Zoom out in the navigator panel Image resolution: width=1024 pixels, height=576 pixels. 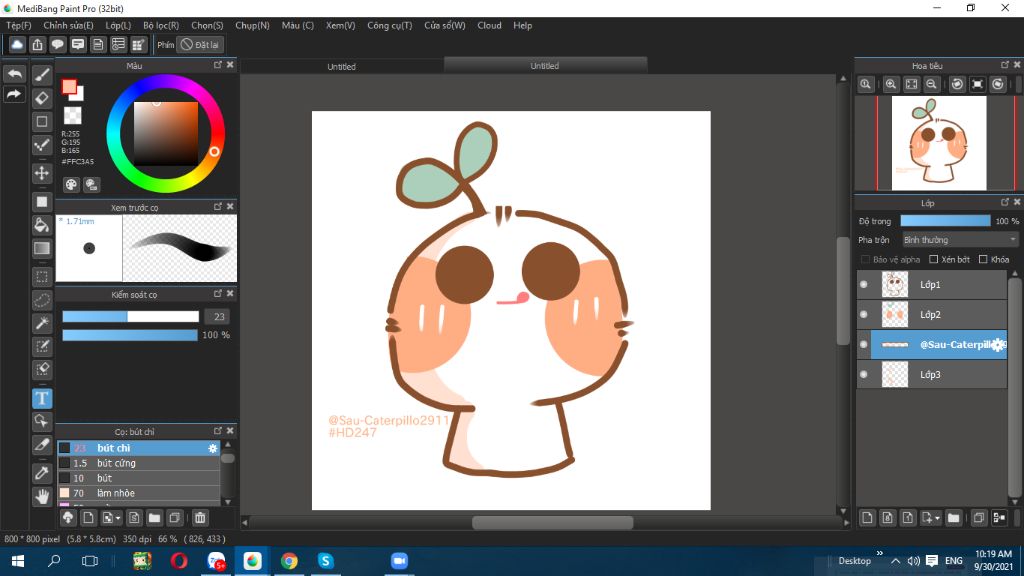coord(932,84)
